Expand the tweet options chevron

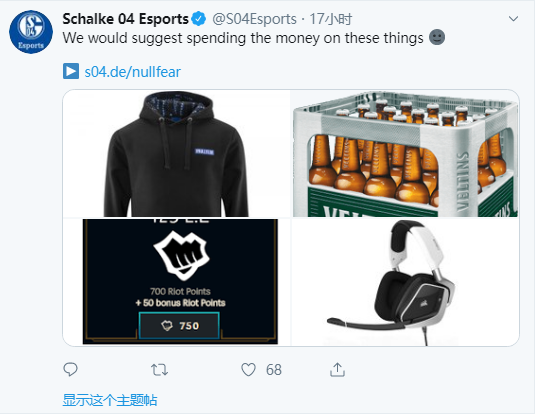pos(513,18)
